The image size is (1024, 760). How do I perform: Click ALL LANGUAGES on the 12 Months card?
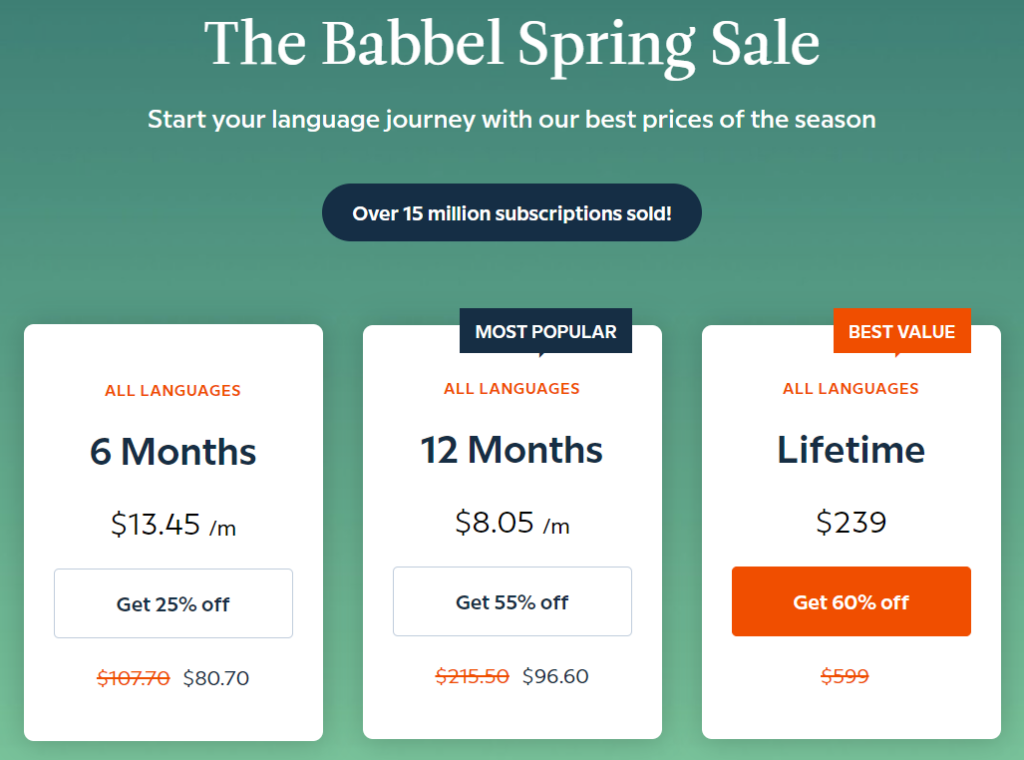pos(512,389)
